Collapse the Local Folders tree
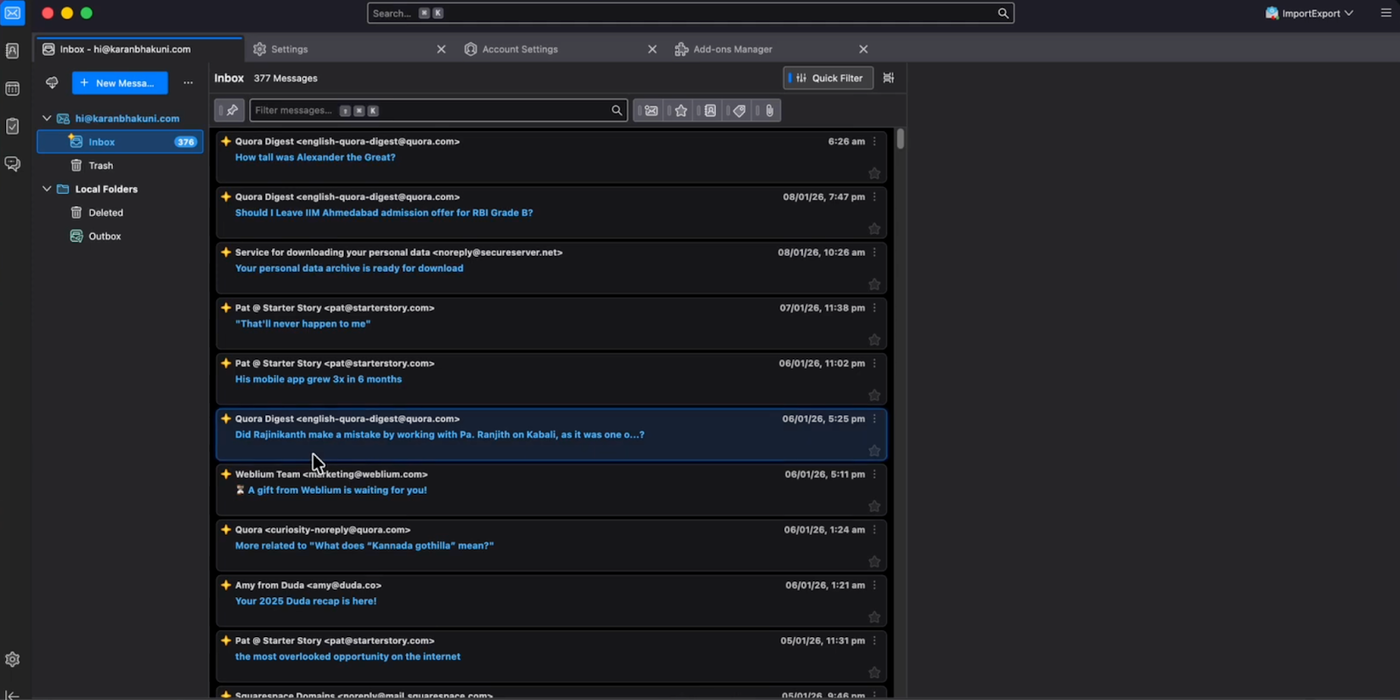The height and width of the screenshot is (700, 1400). (x=46, y=189)
